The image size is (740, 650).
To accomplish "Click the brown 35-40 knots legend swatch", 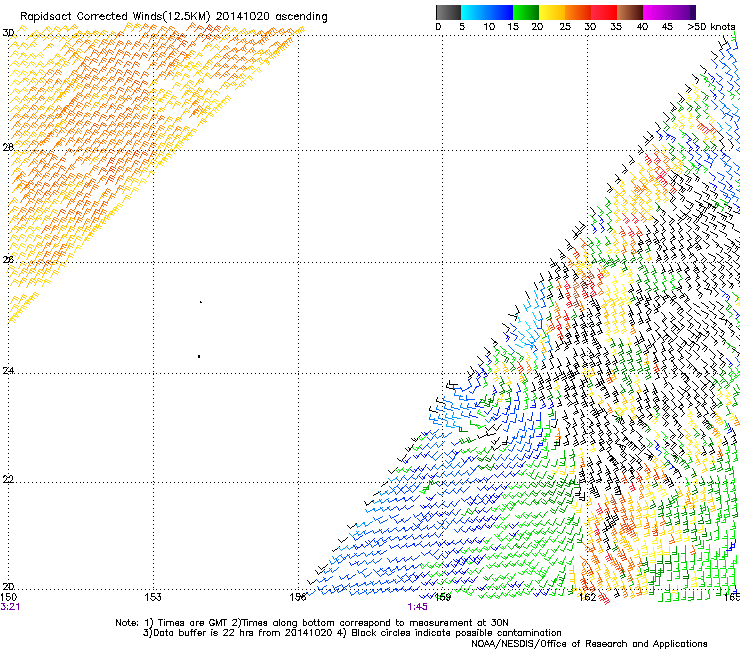I will 630,12.
